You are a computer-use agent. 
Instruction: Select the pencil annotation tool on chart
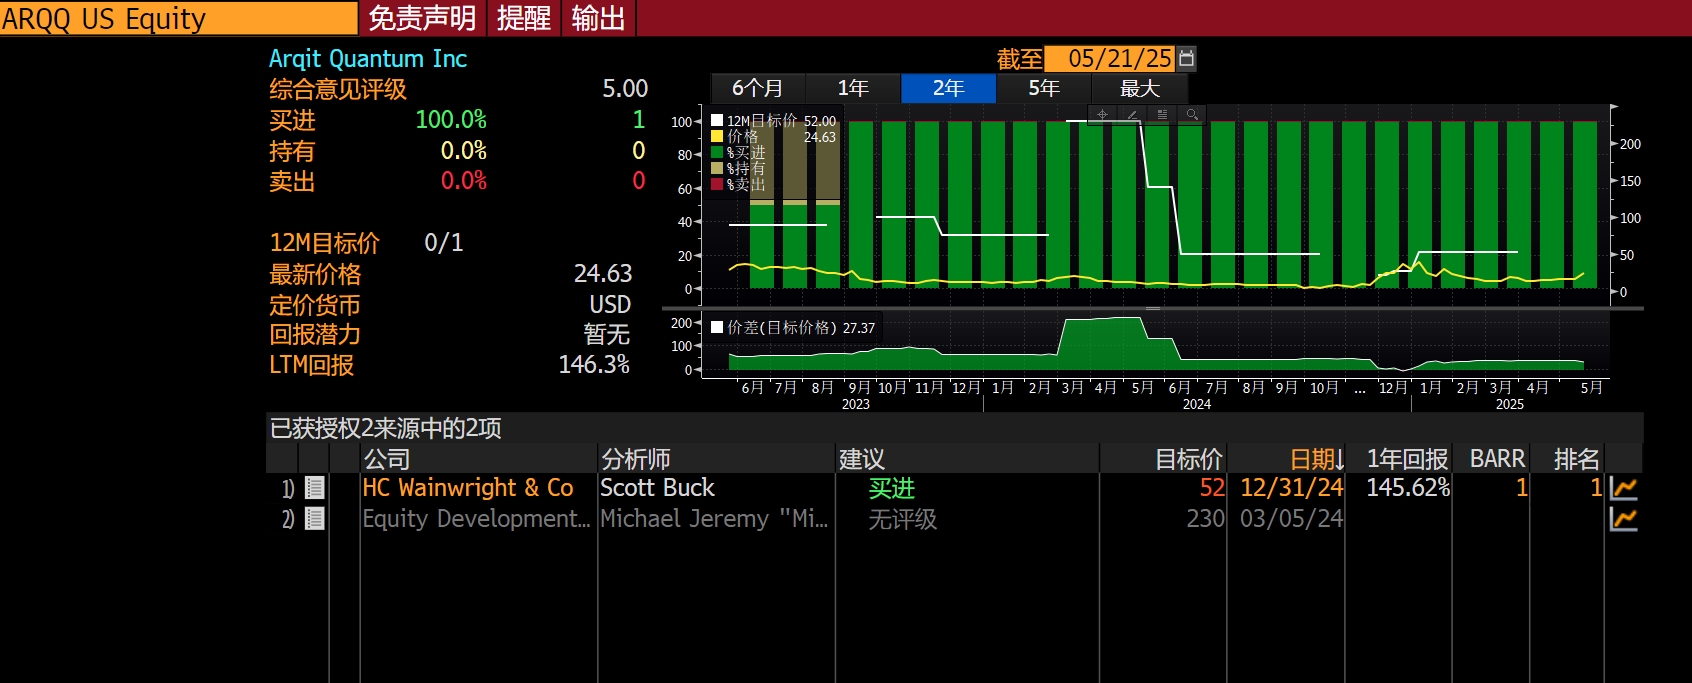(1132, 115)
